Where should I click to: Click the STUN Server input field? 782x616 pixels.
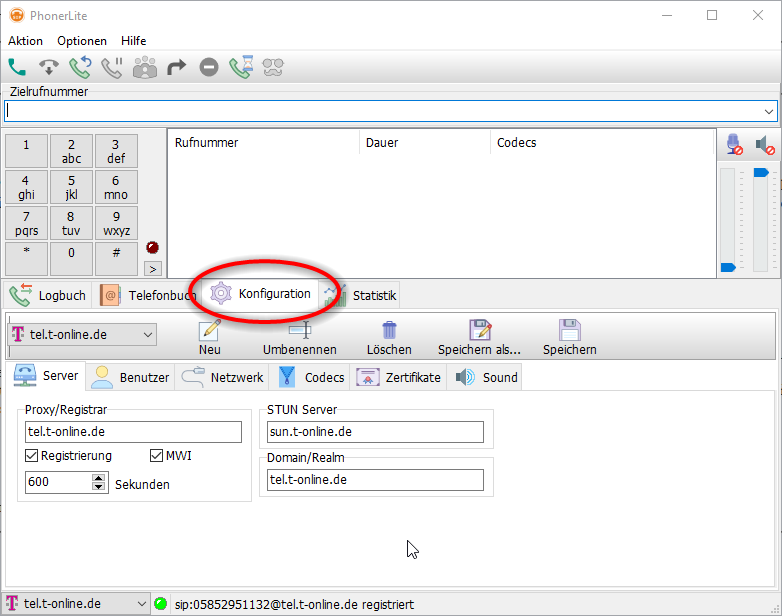[375, 432]
